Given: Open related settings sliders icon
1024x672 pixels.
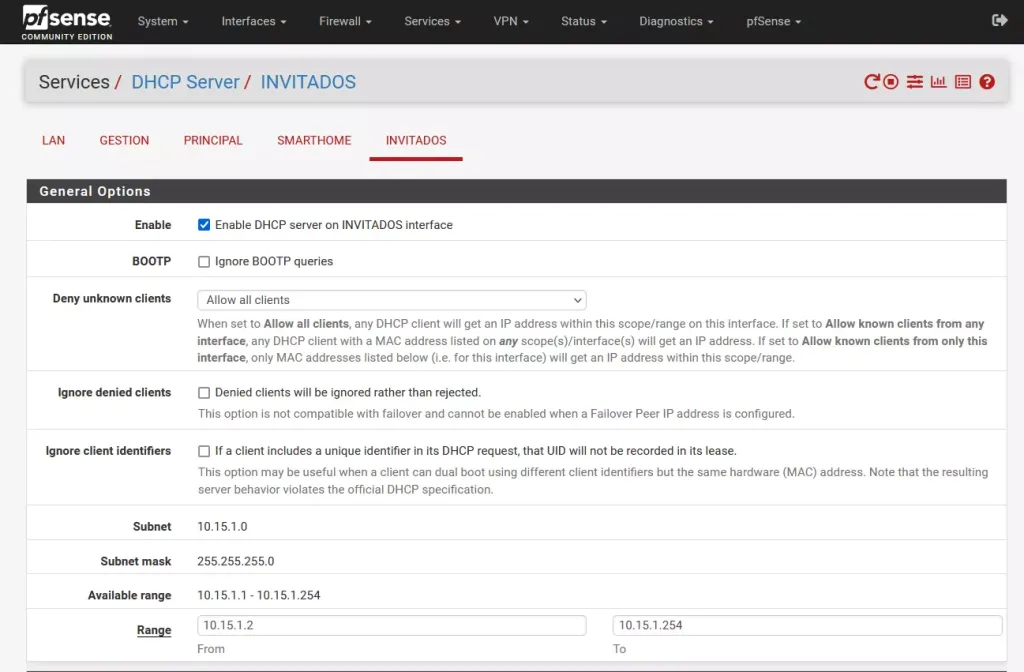Looking at the screenshot, I should pyautogui.click(x=914, y=82).
